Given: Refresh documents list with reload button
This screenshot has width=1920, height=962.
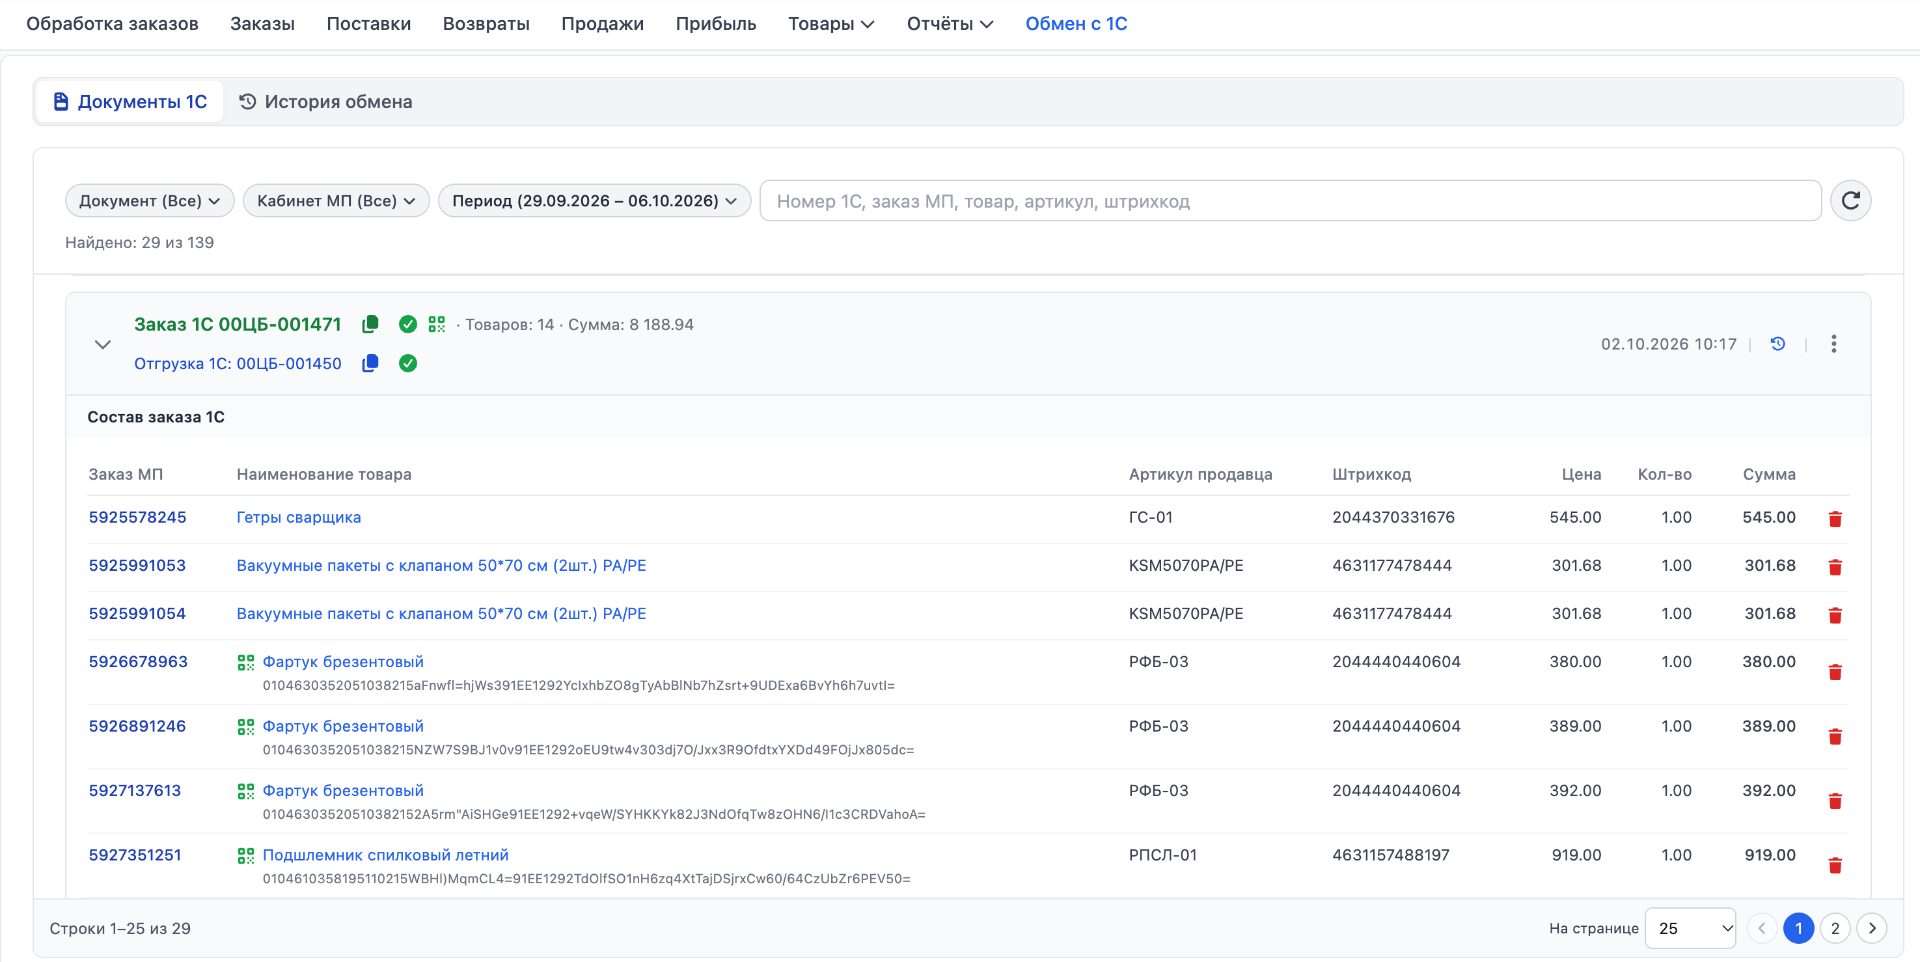Looking at the screenshot, I should pos(1851,201).
